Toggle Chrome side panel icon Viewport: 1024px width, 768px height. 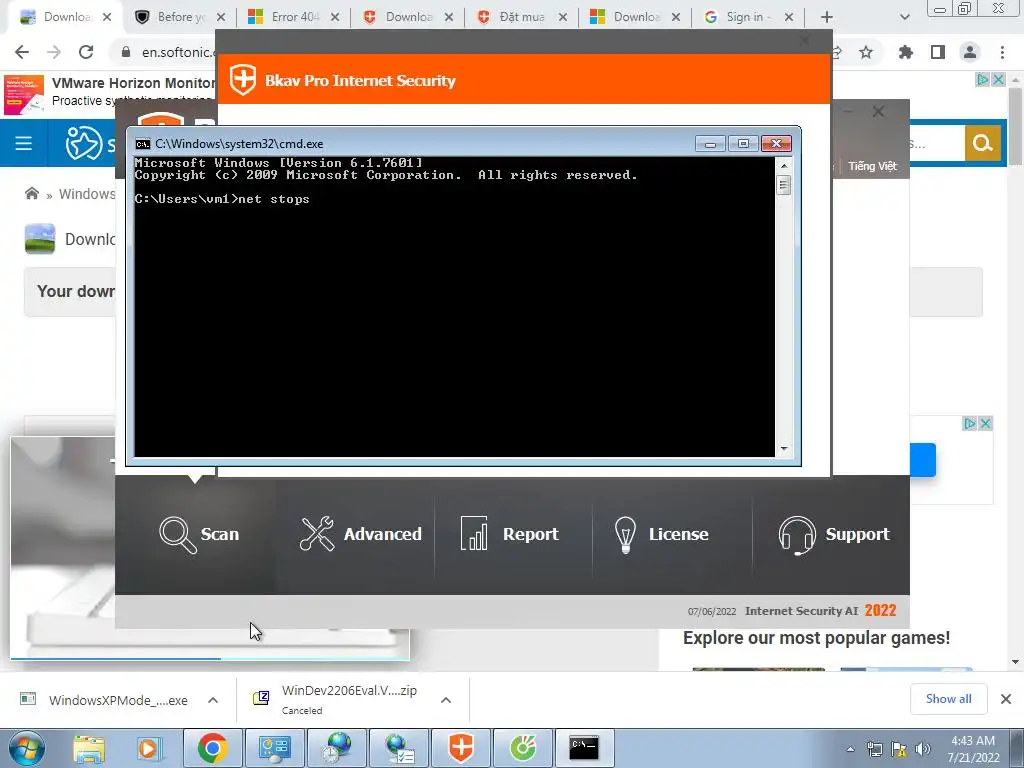point(938,52)
